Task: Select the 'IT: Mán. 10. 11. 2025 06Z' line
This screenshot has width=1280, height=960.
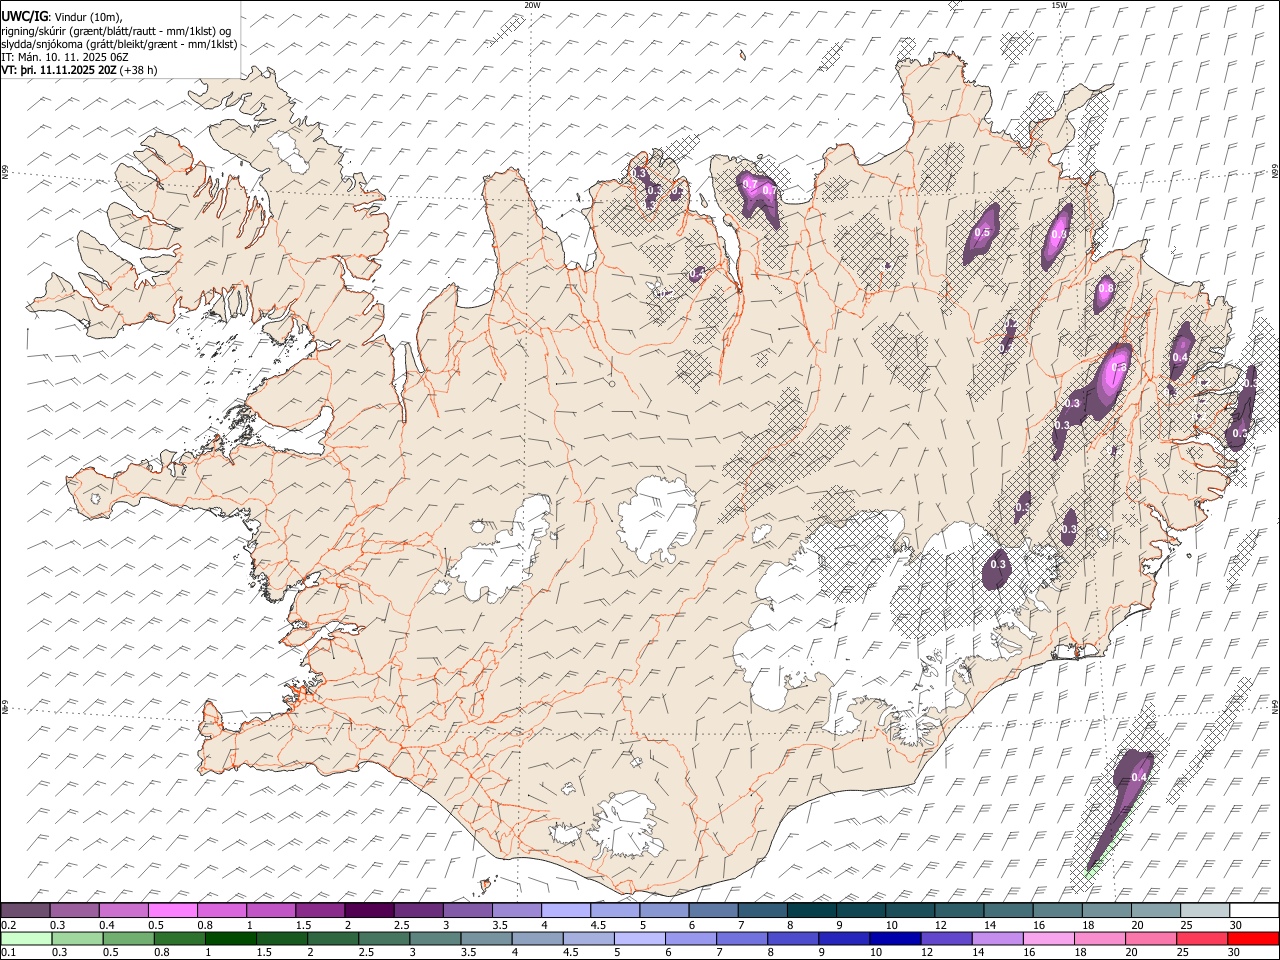Action: pos(65,57)
